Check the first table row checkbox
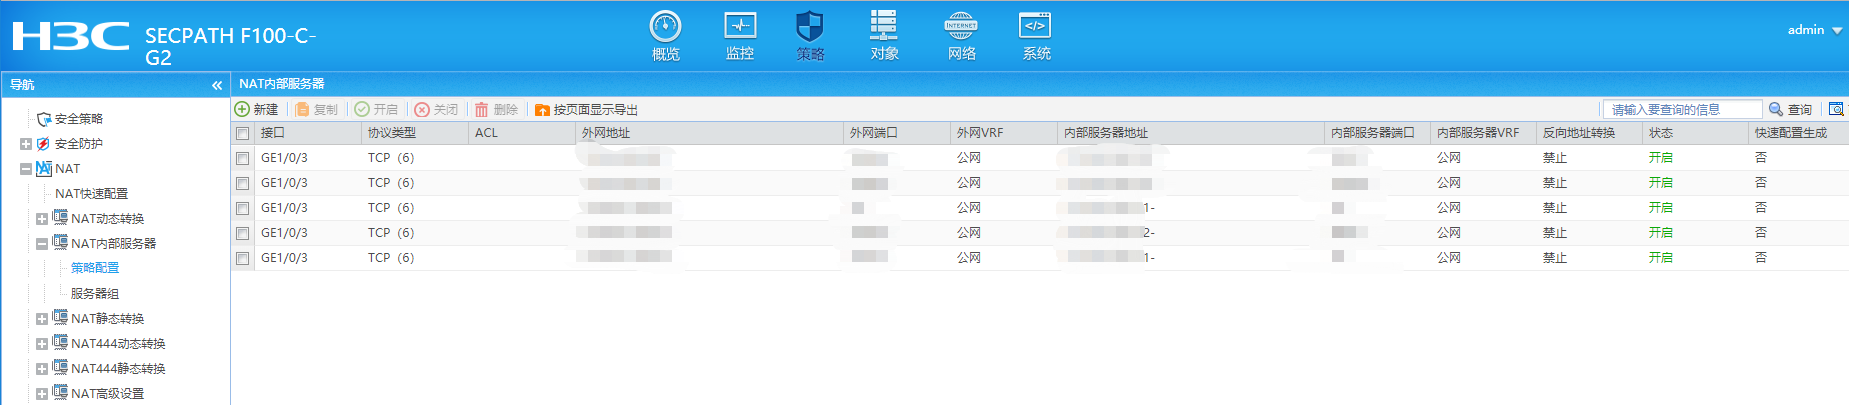 242,158
